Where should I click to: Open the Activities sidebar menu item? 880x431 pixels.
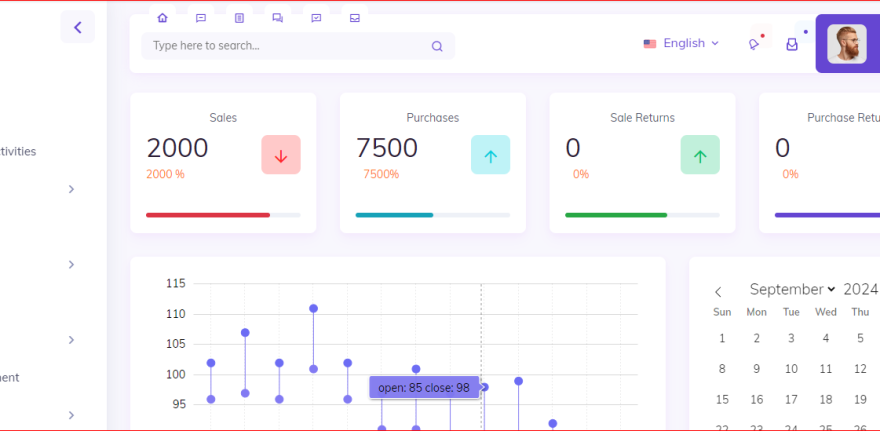pyautogui.click(x=18, y=152)
